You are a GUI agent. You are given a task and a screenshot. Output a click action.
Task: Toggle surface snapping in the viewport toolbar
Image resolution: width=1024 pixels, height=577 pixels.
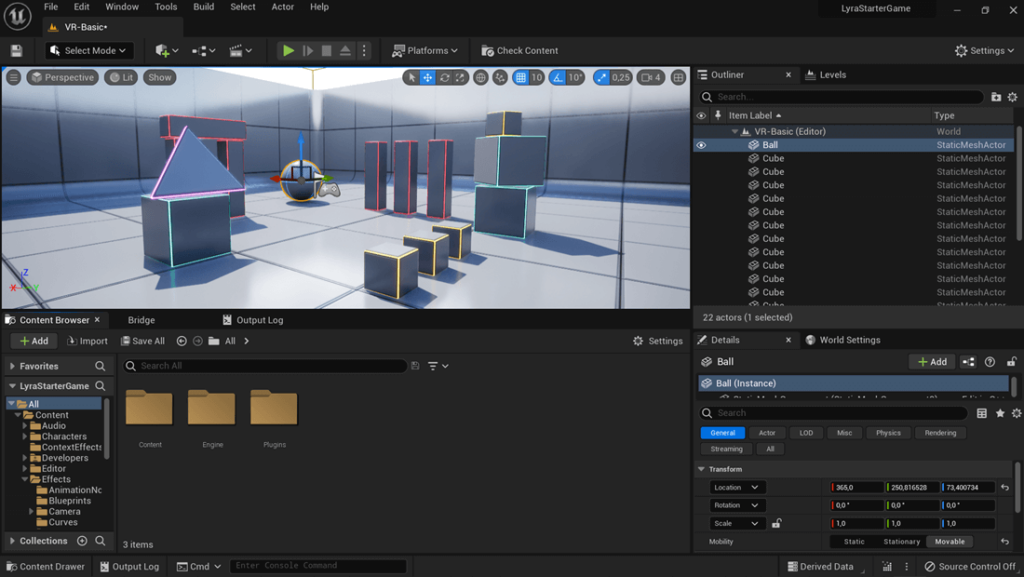(500, 76)
